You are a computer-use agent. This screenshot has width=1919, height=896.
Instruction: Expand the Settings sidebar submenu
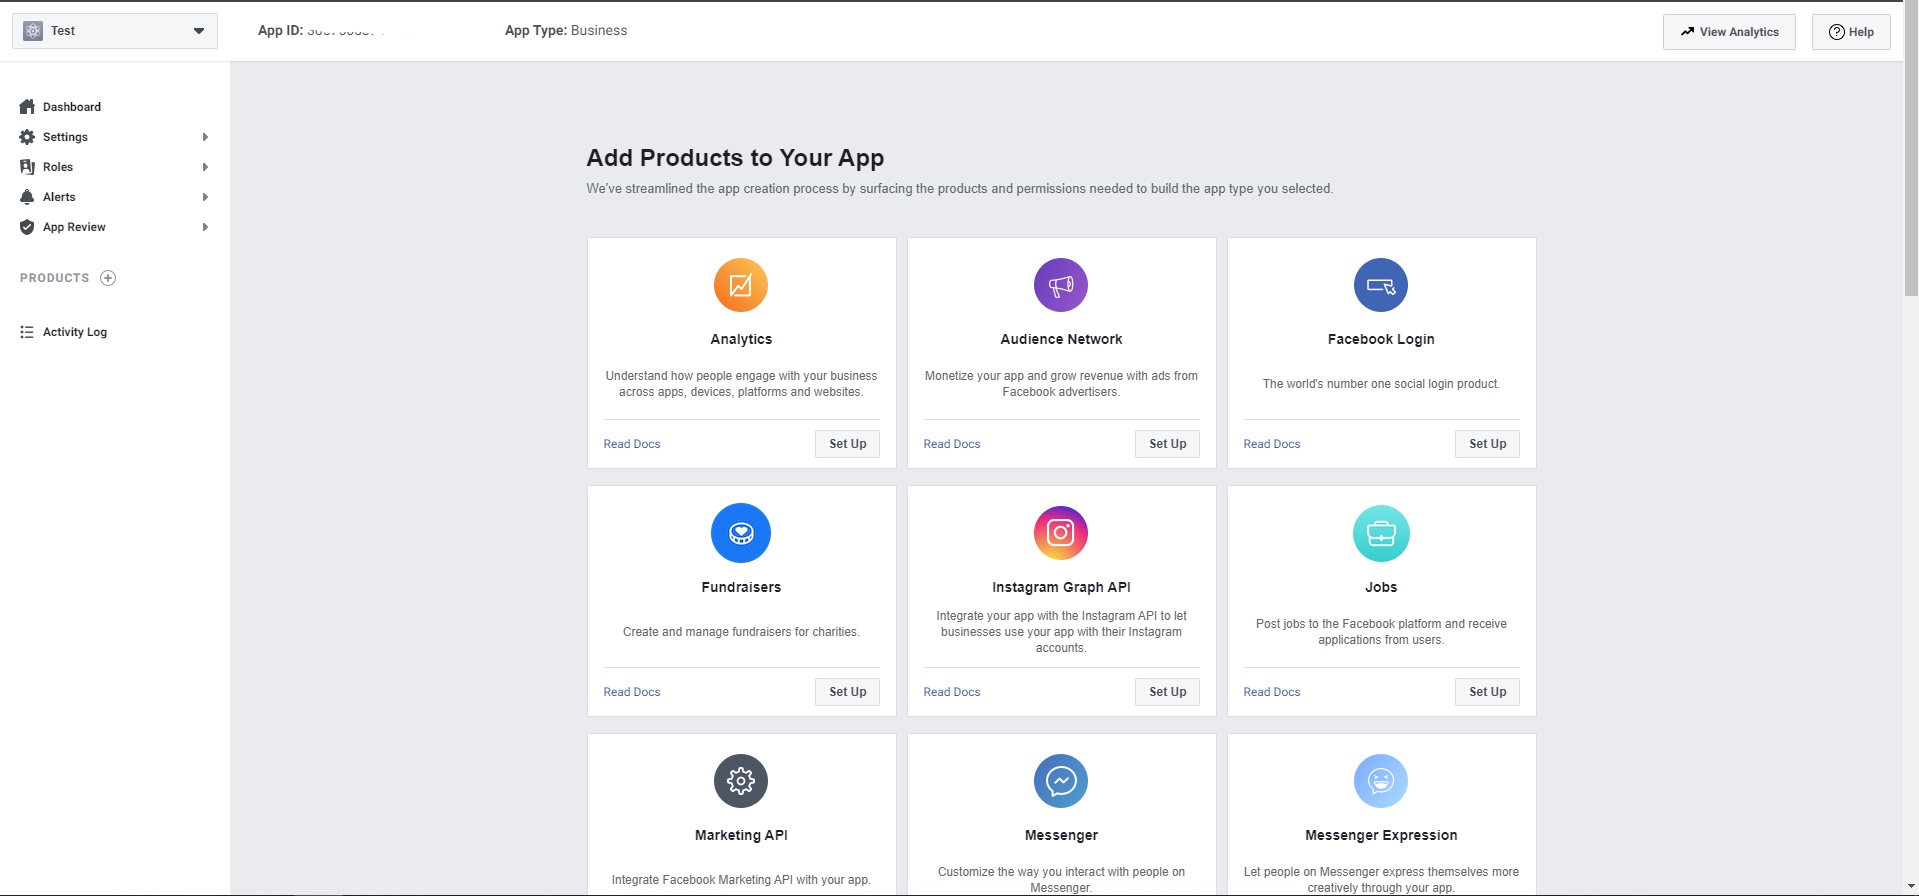click(x=205, y=137)
